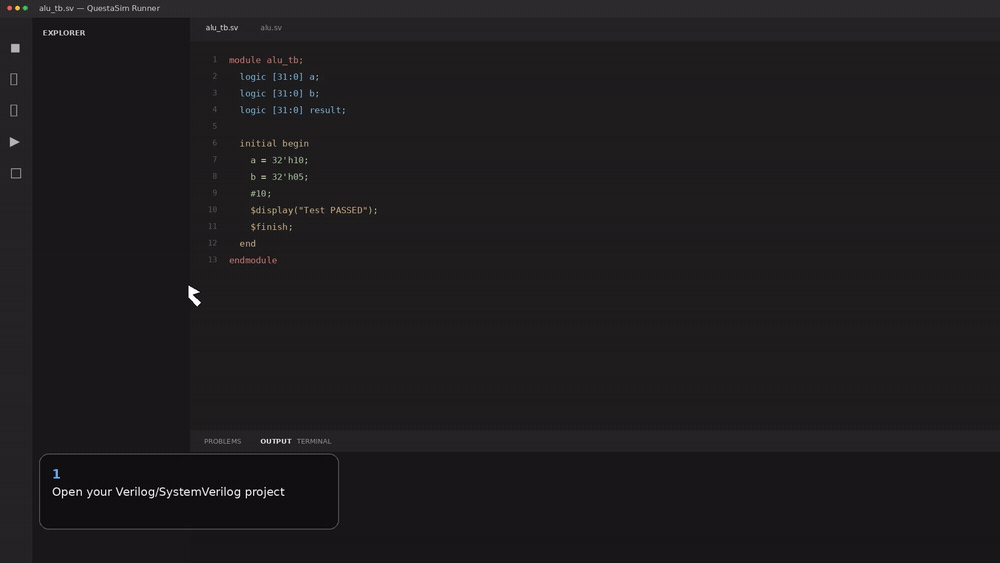Click the red close window button
The image size is (1000, 563).
pyautogui.click(x=10, y=8)
